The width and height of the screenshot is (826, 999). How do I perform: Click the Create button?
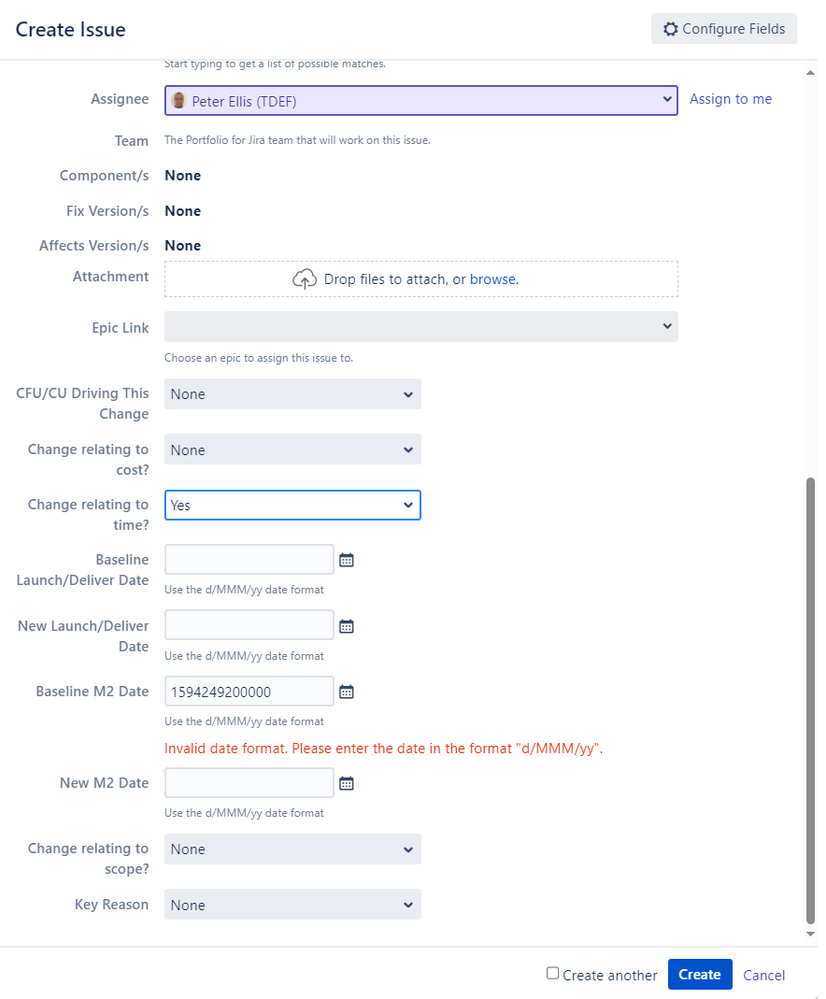click(700, 974)
